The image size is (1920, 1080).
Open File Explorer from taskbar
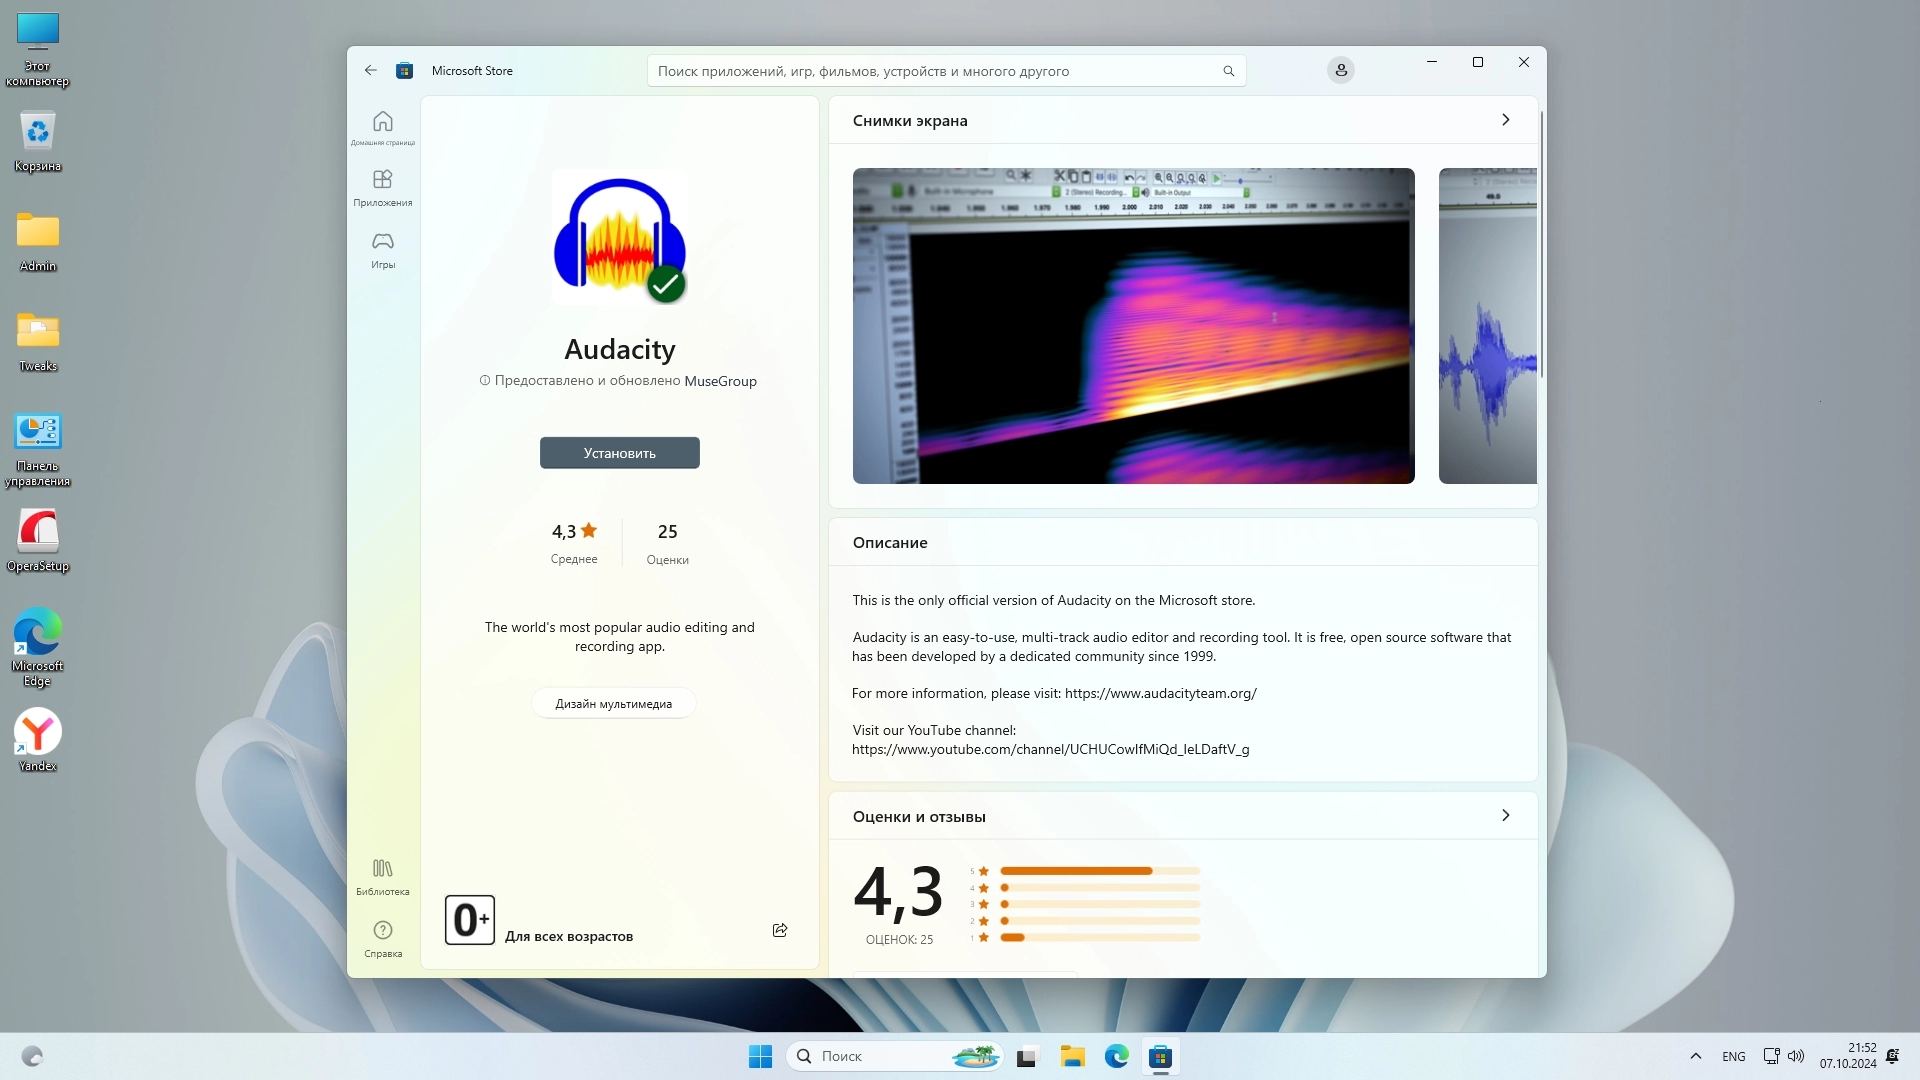[1072, 1056]
